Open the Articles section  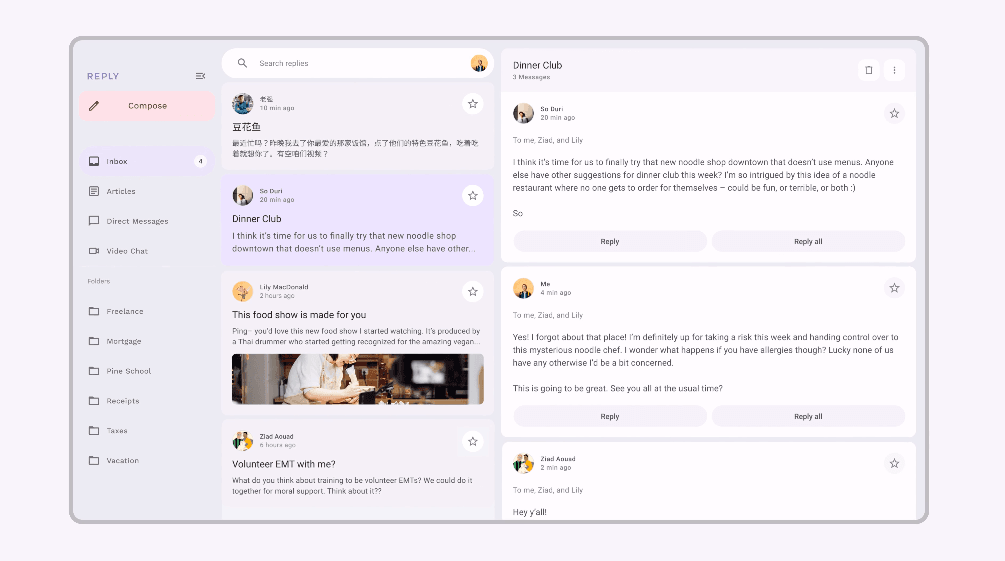point(147,191)
